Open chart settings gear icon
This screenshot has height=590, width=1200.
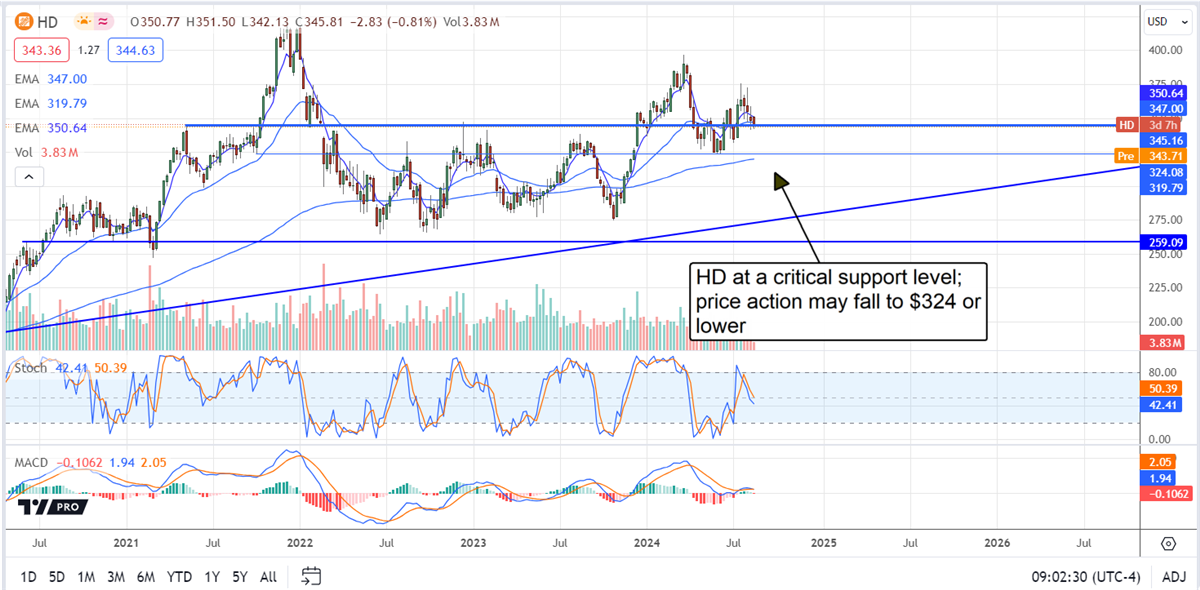click(1168, 543)
